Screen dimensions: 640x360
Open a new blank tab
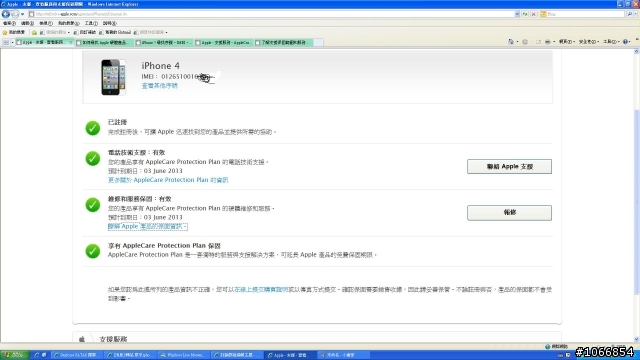318,42
